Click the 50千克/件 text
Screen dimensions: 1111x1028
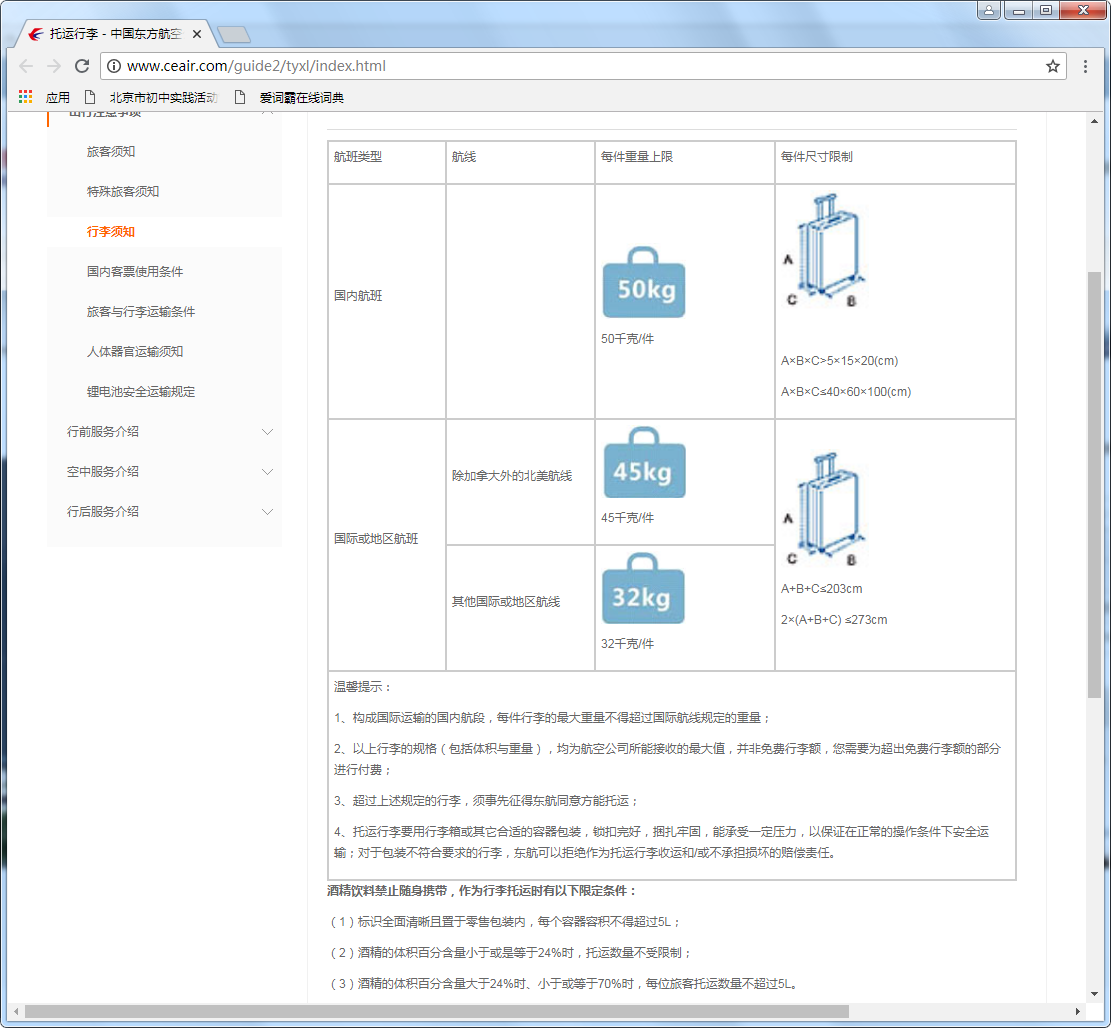(x=627, y=339)
